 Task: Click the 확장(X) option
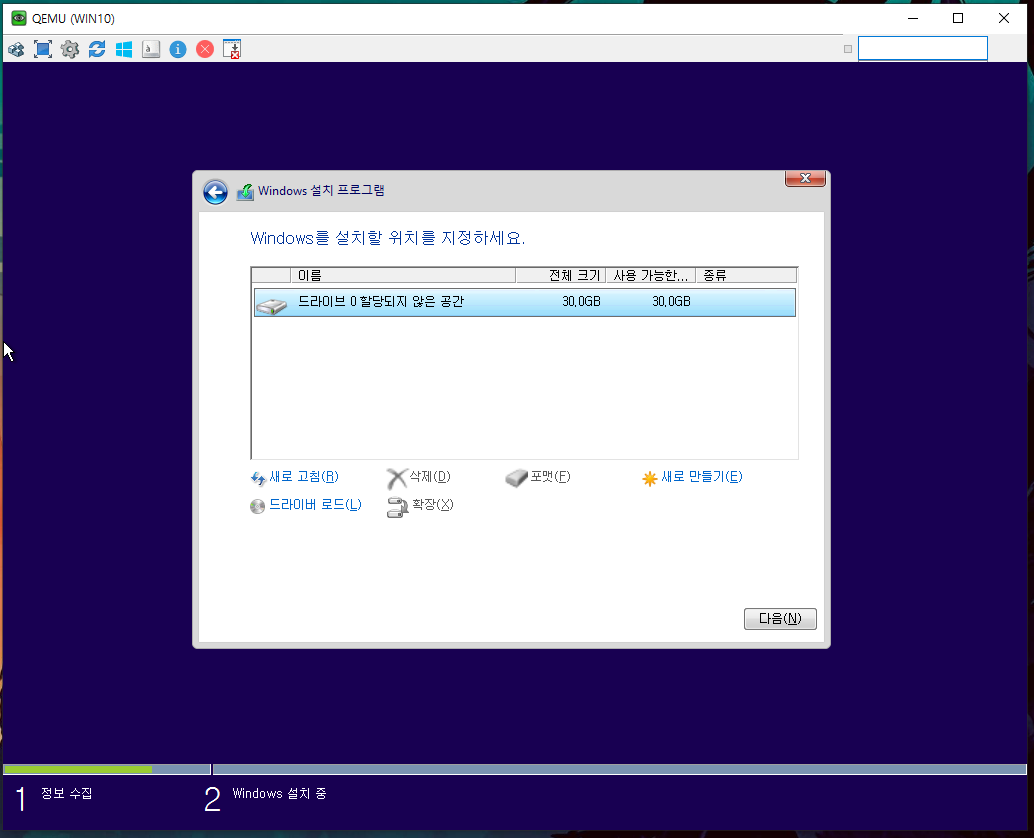(x=433, y=504)
